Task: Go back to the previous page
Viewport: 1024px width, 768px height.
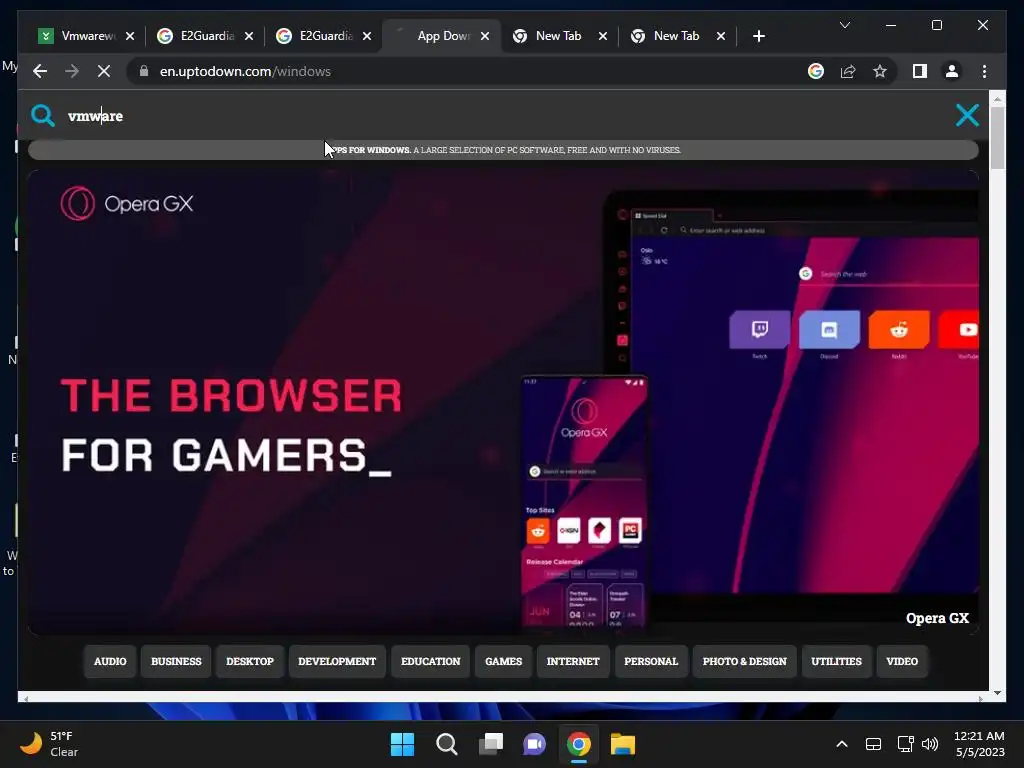Action: point(40,71)
